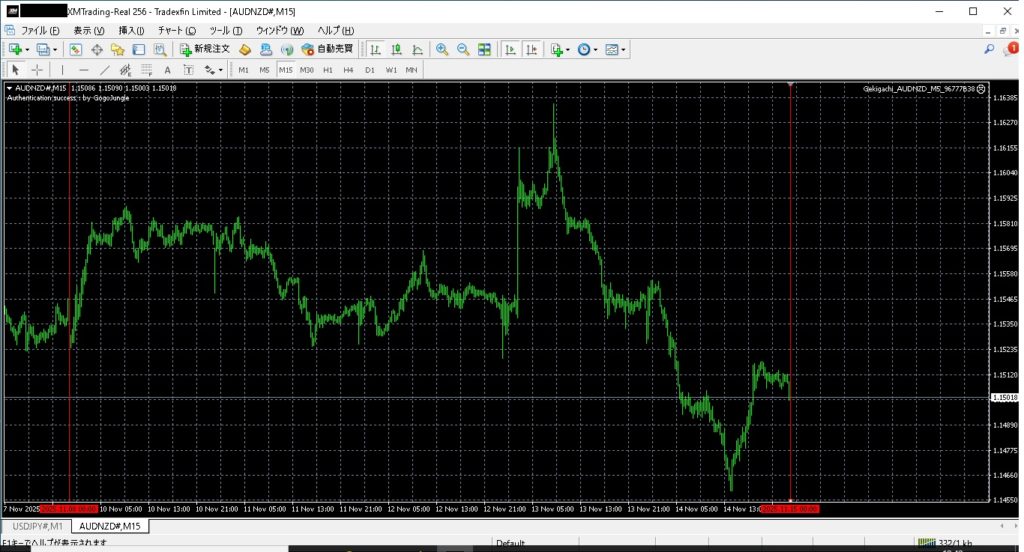Toggle the chart shift button
Image resolution: width=1024 pixels, height=552 pixels.
click(532, 49)
